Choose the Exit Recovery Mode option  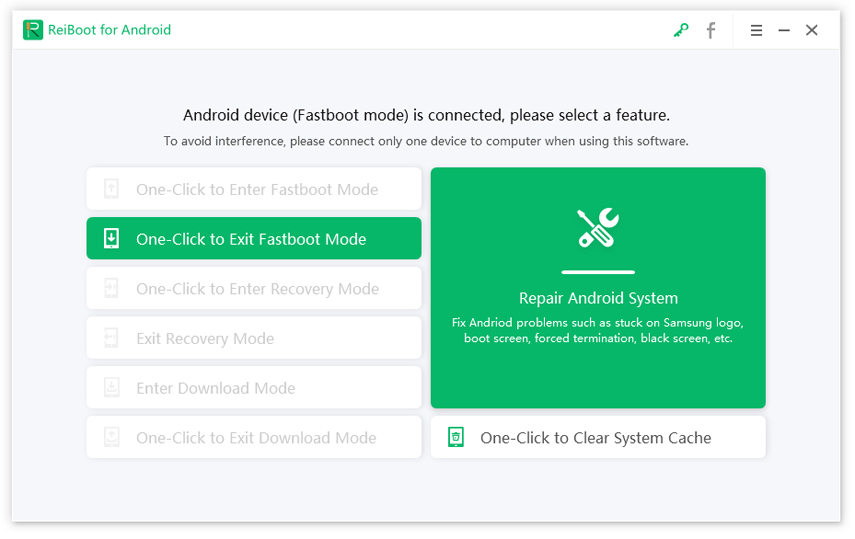[205, 338]
